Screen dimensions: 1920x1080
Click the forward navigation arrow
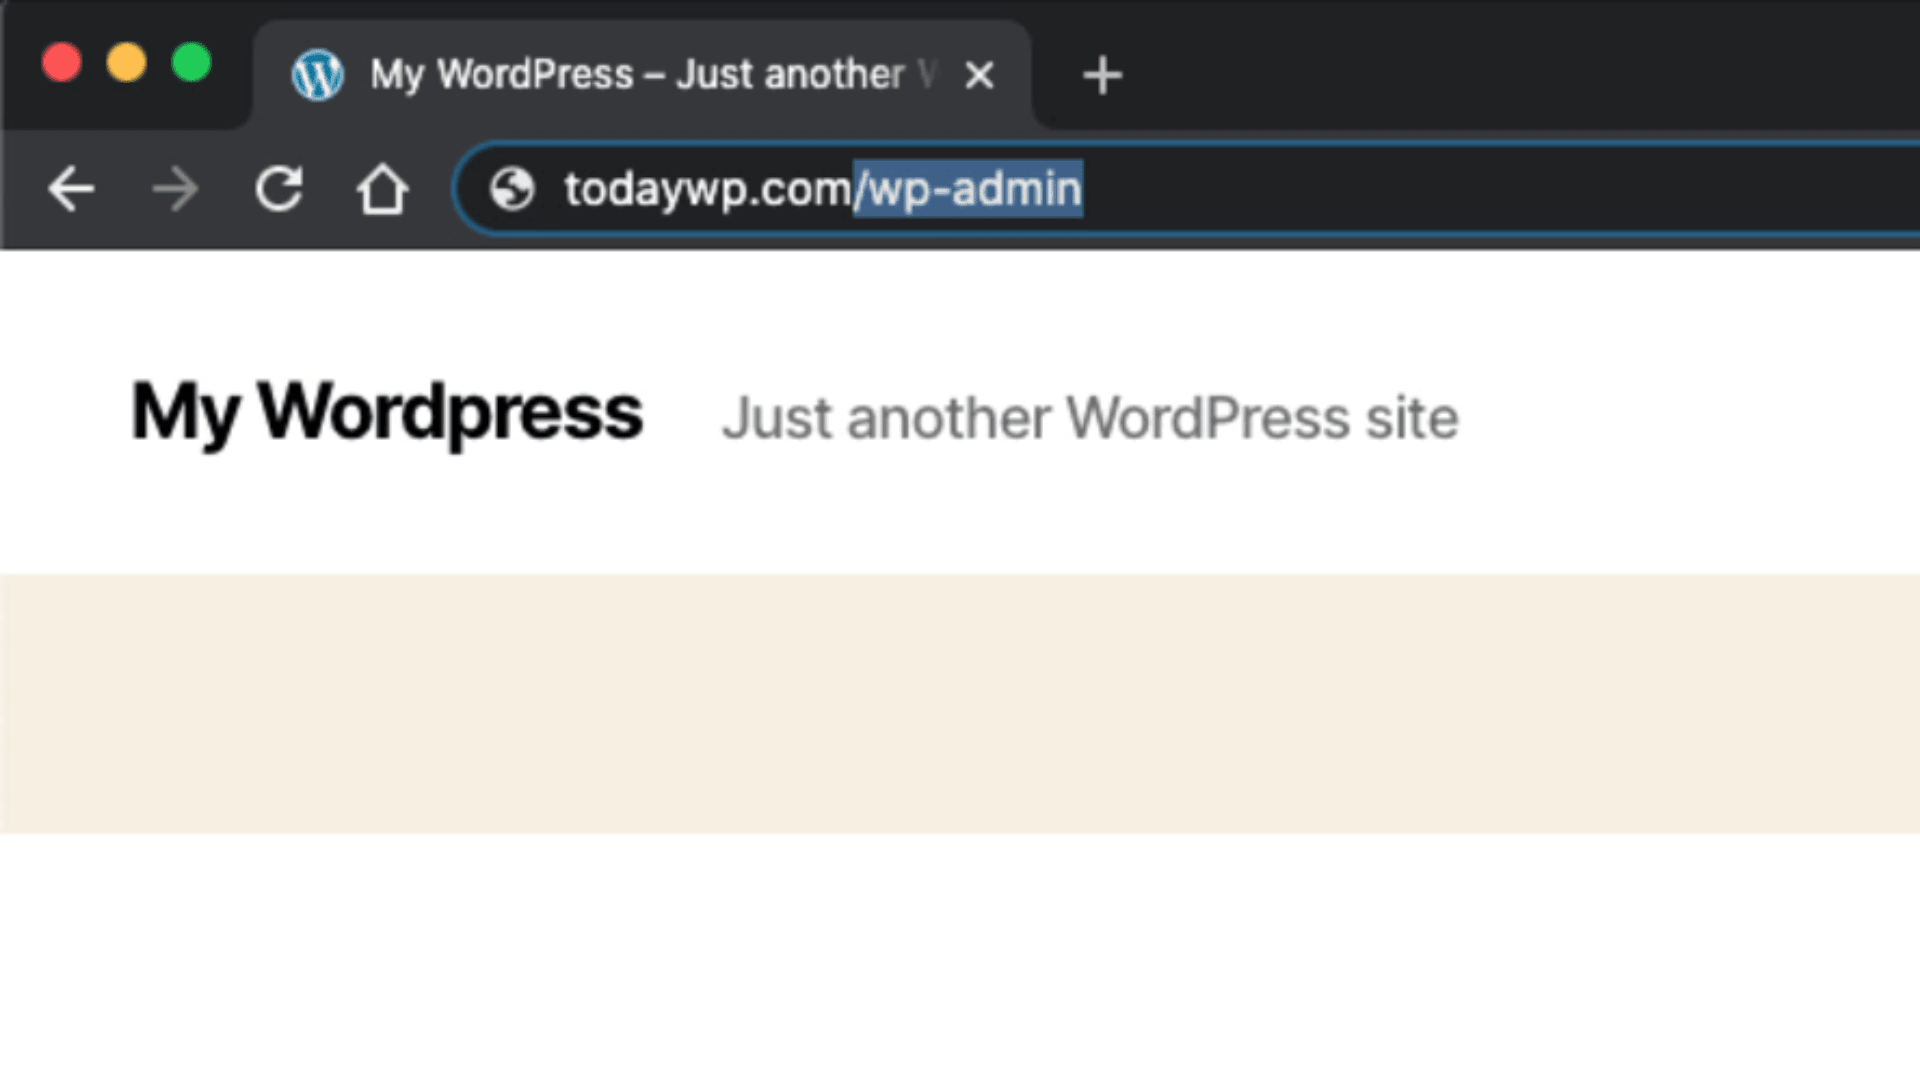[x=175, y=189]
